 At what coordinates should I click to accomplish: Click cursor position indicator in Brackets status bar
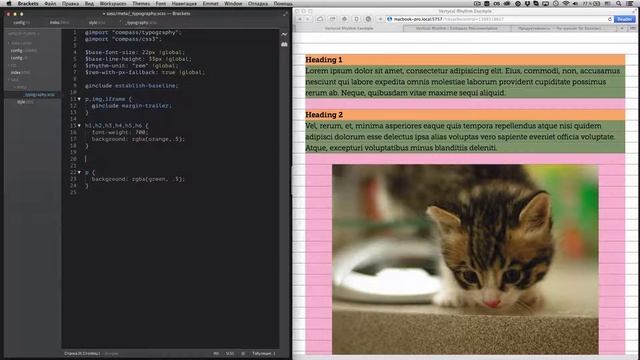click(x=82, y=353)
